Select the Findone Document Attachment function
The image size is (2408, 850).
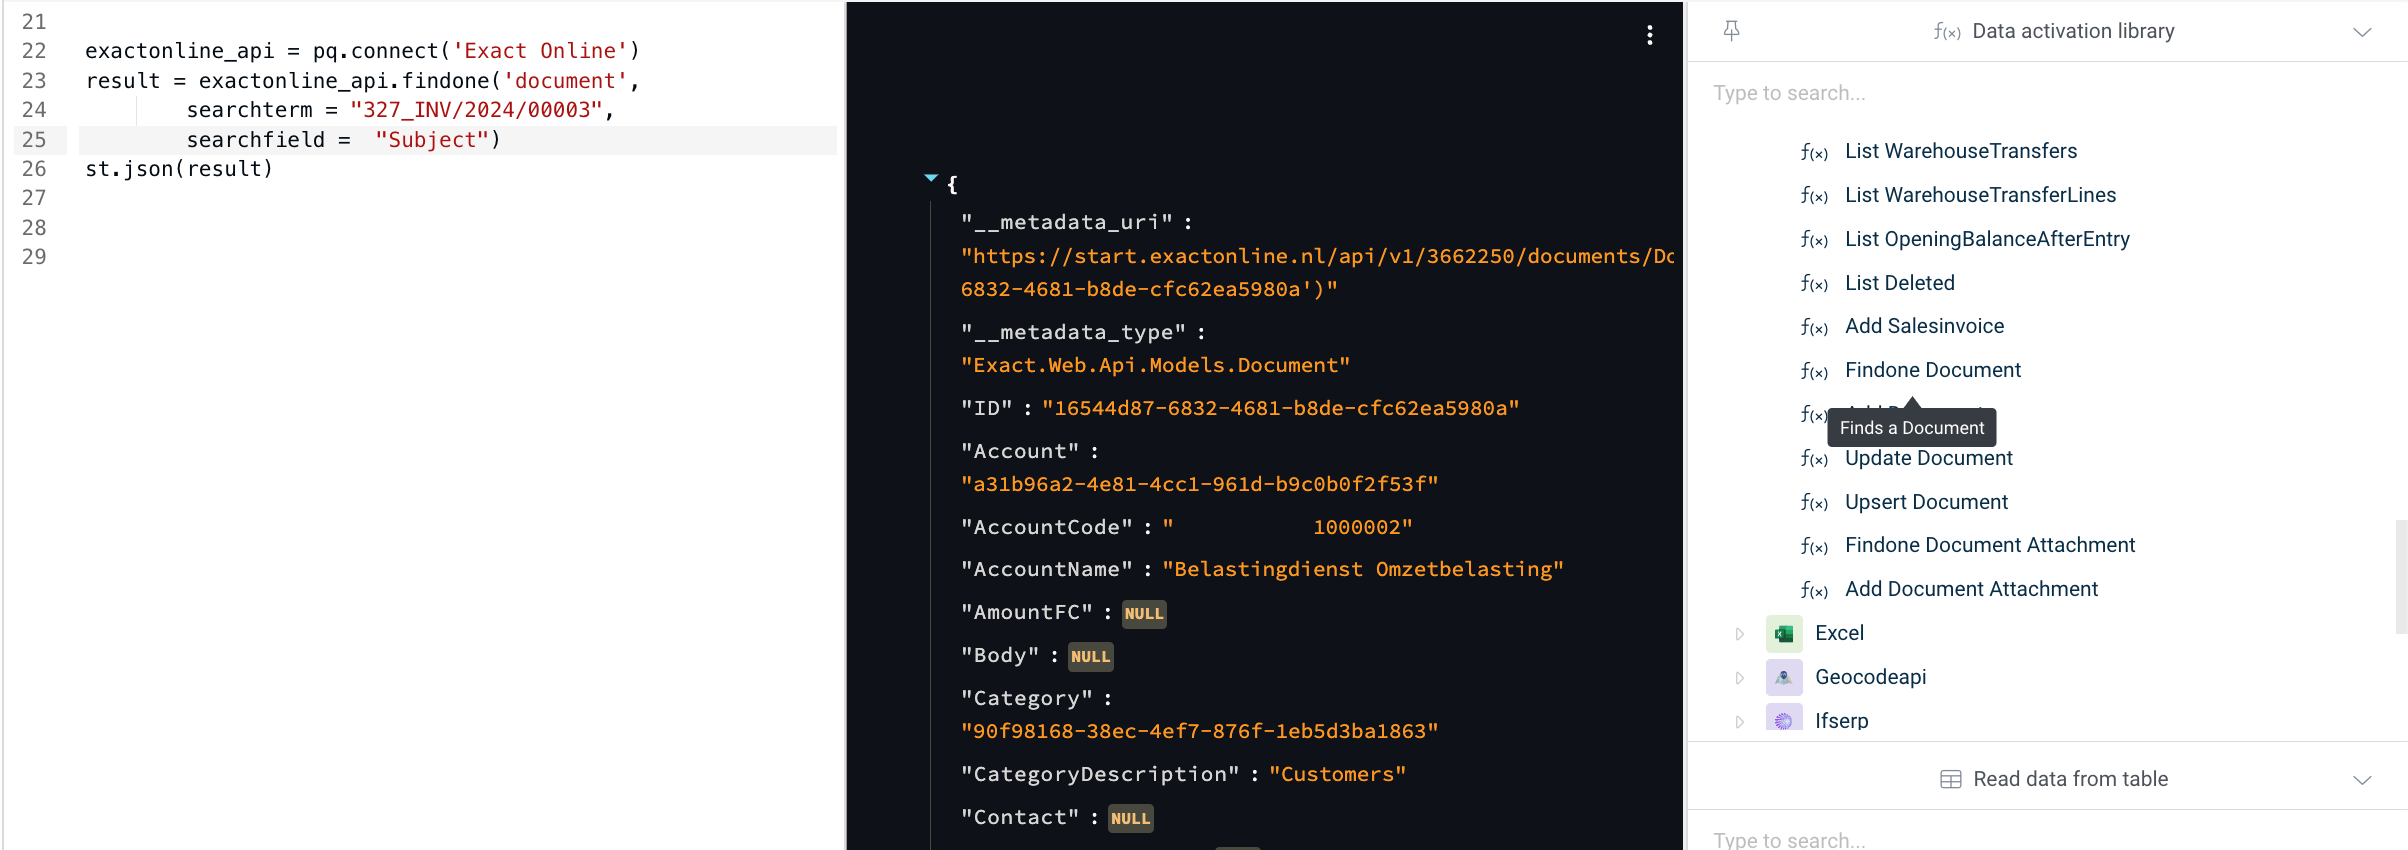[x=1989, y=545]
